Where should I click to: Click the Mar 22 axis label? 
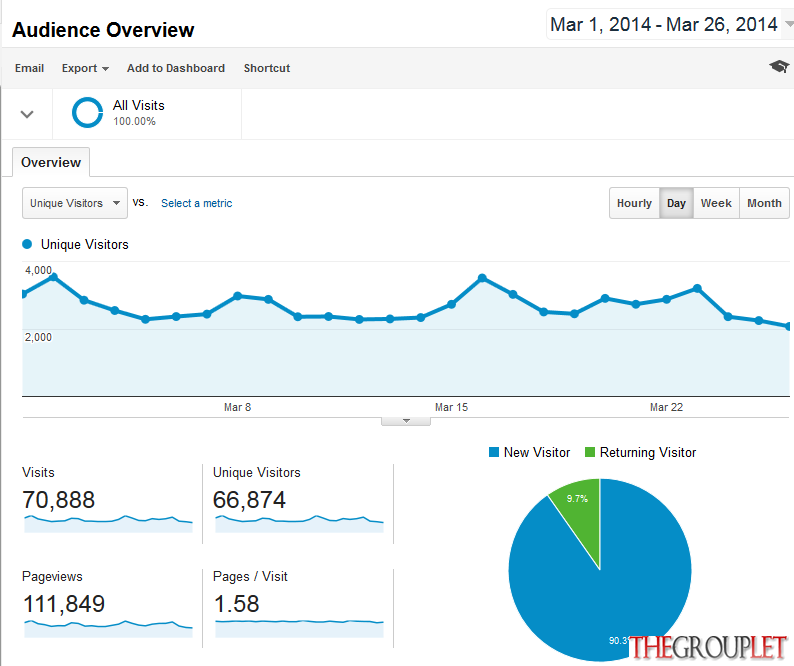666,407
